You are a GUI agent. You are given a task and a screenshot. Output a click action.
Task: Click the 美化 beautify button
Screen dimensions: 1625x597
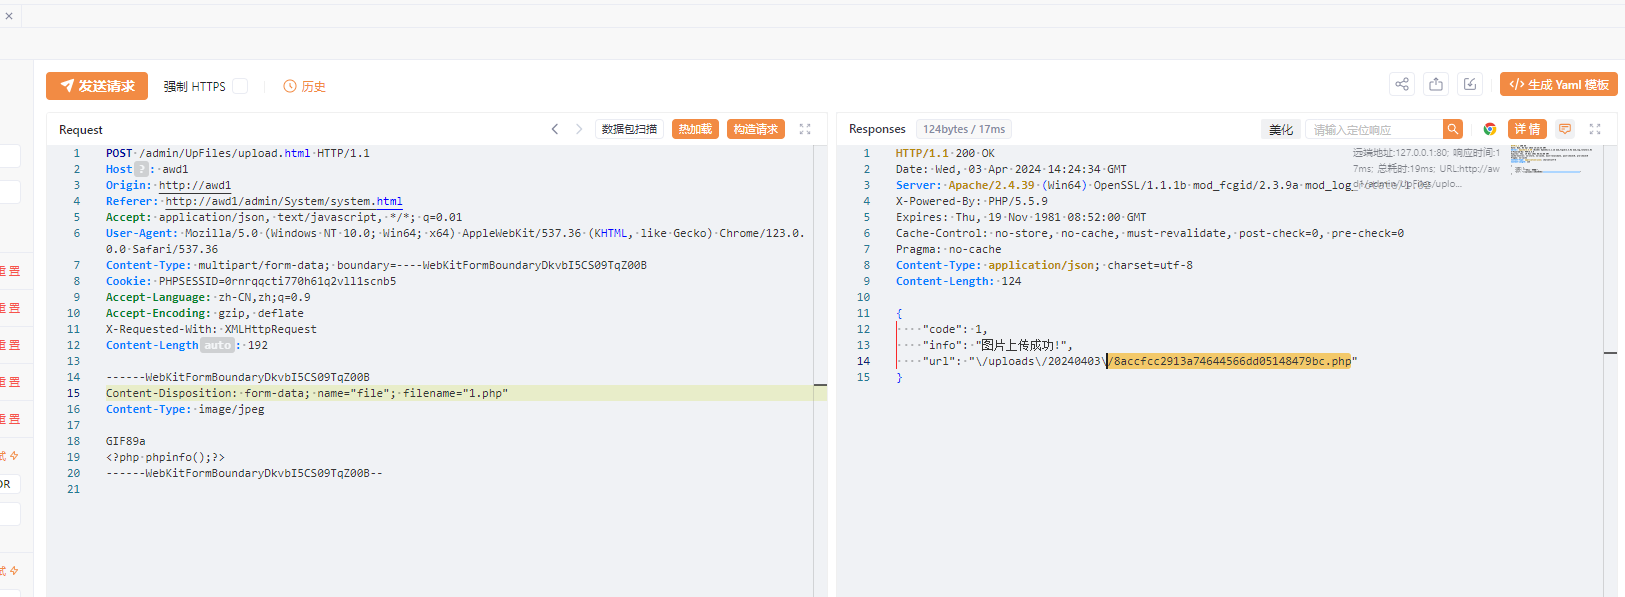click(1281, 130)
